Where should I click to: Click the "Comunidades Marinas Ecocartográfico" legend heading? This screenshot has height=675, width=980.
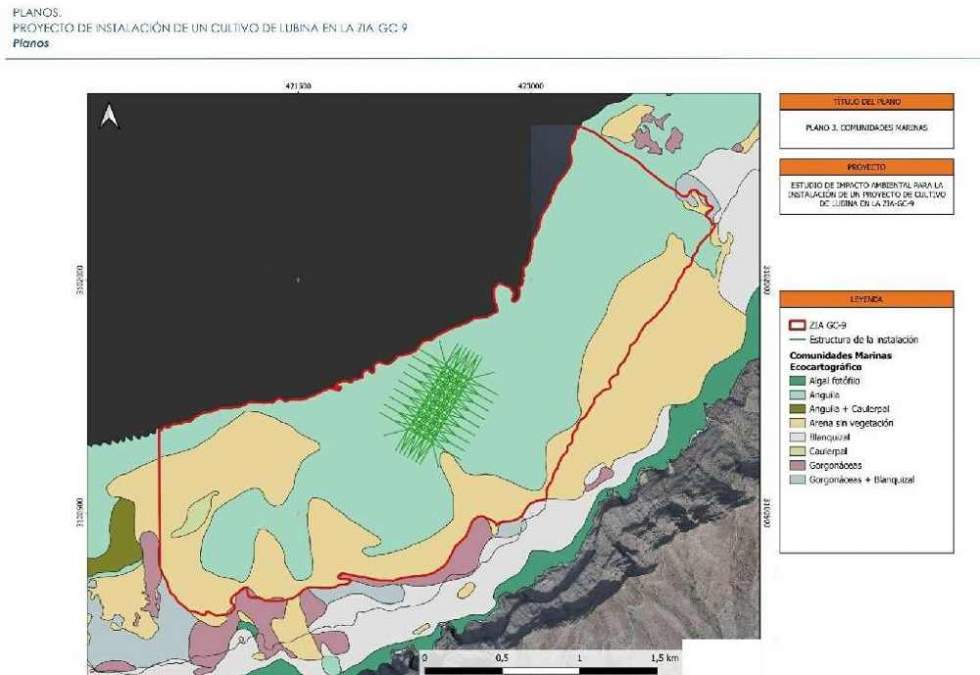pyautogui.click(x=841, y=361)
